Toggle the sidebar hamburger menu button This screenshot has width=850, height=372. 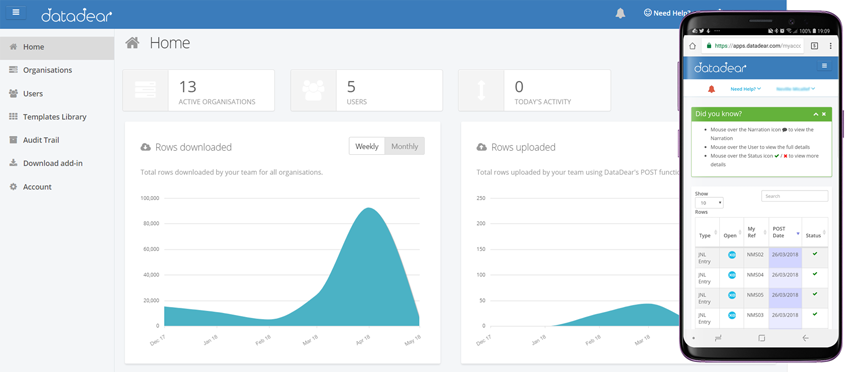16,12
